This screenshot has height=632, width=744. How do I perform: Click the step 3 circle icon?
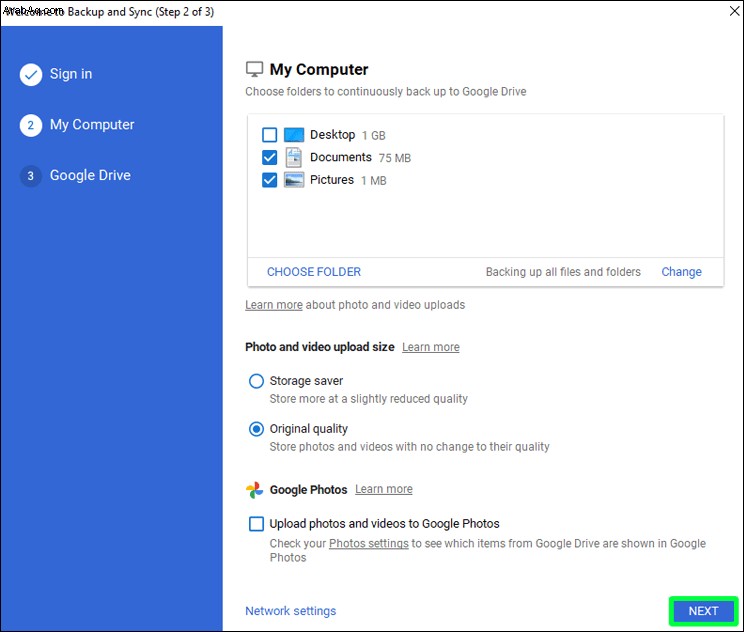tap(31, 176)
